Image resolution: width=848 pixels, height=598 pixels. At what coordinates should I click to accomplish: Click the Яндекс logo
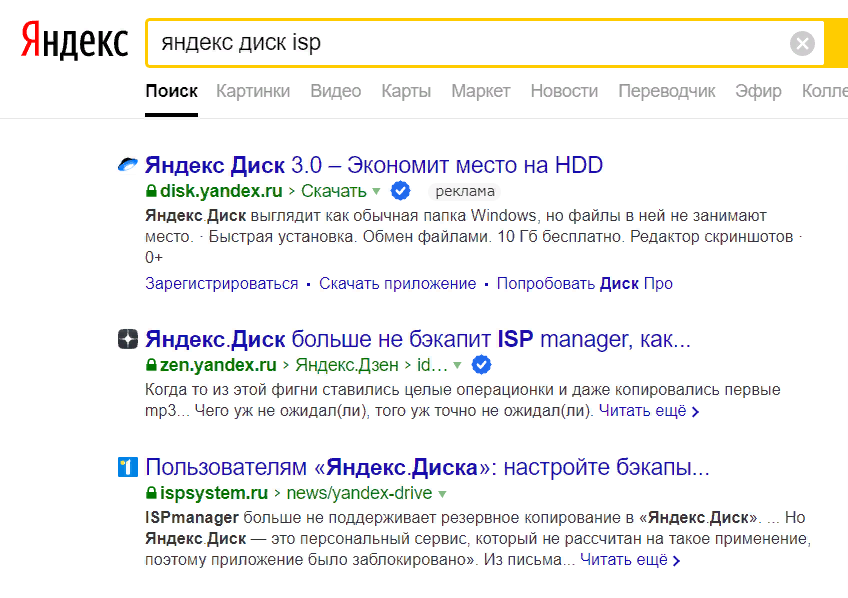tap(75, 41)
